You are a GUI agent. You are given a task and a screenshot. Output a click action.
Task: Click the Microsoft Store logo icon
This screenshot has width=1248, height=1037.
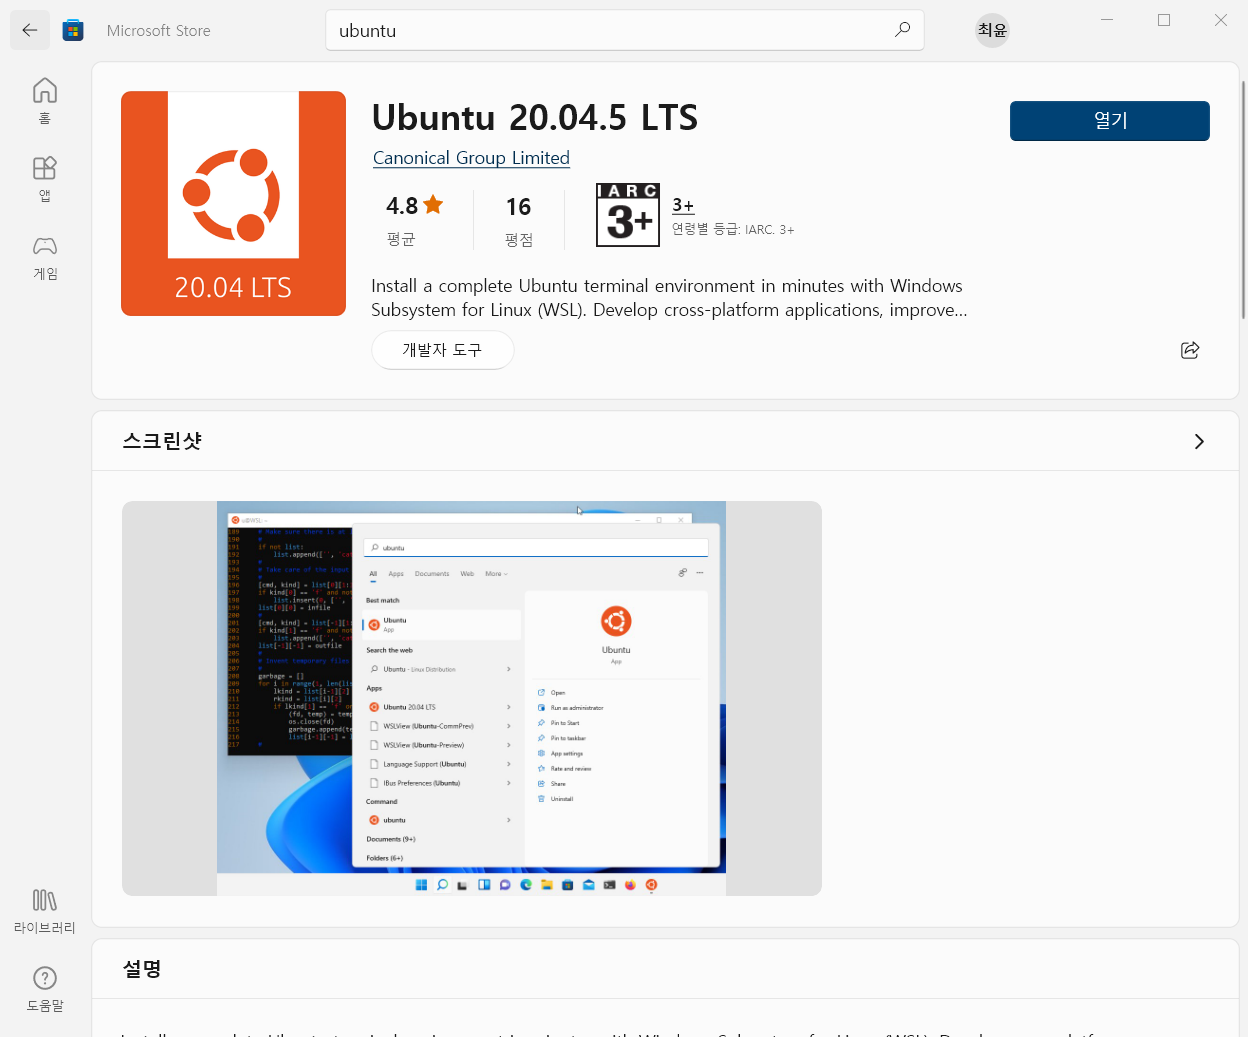point(73,30)
